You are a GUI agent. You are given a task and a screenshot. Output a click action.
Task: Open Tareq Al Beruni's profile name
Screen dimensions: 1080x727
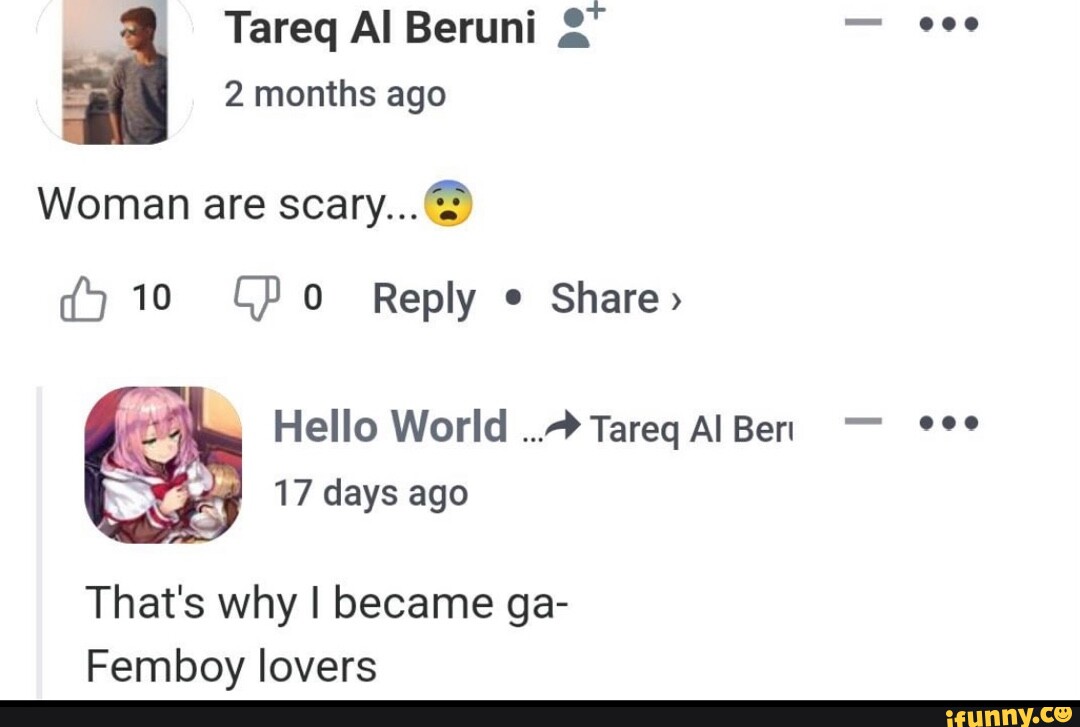(380, 29)
